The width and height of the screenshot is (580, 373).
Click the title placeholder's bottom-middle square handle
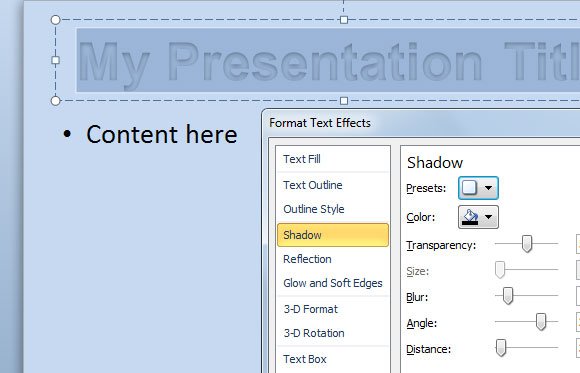(344, 101)
